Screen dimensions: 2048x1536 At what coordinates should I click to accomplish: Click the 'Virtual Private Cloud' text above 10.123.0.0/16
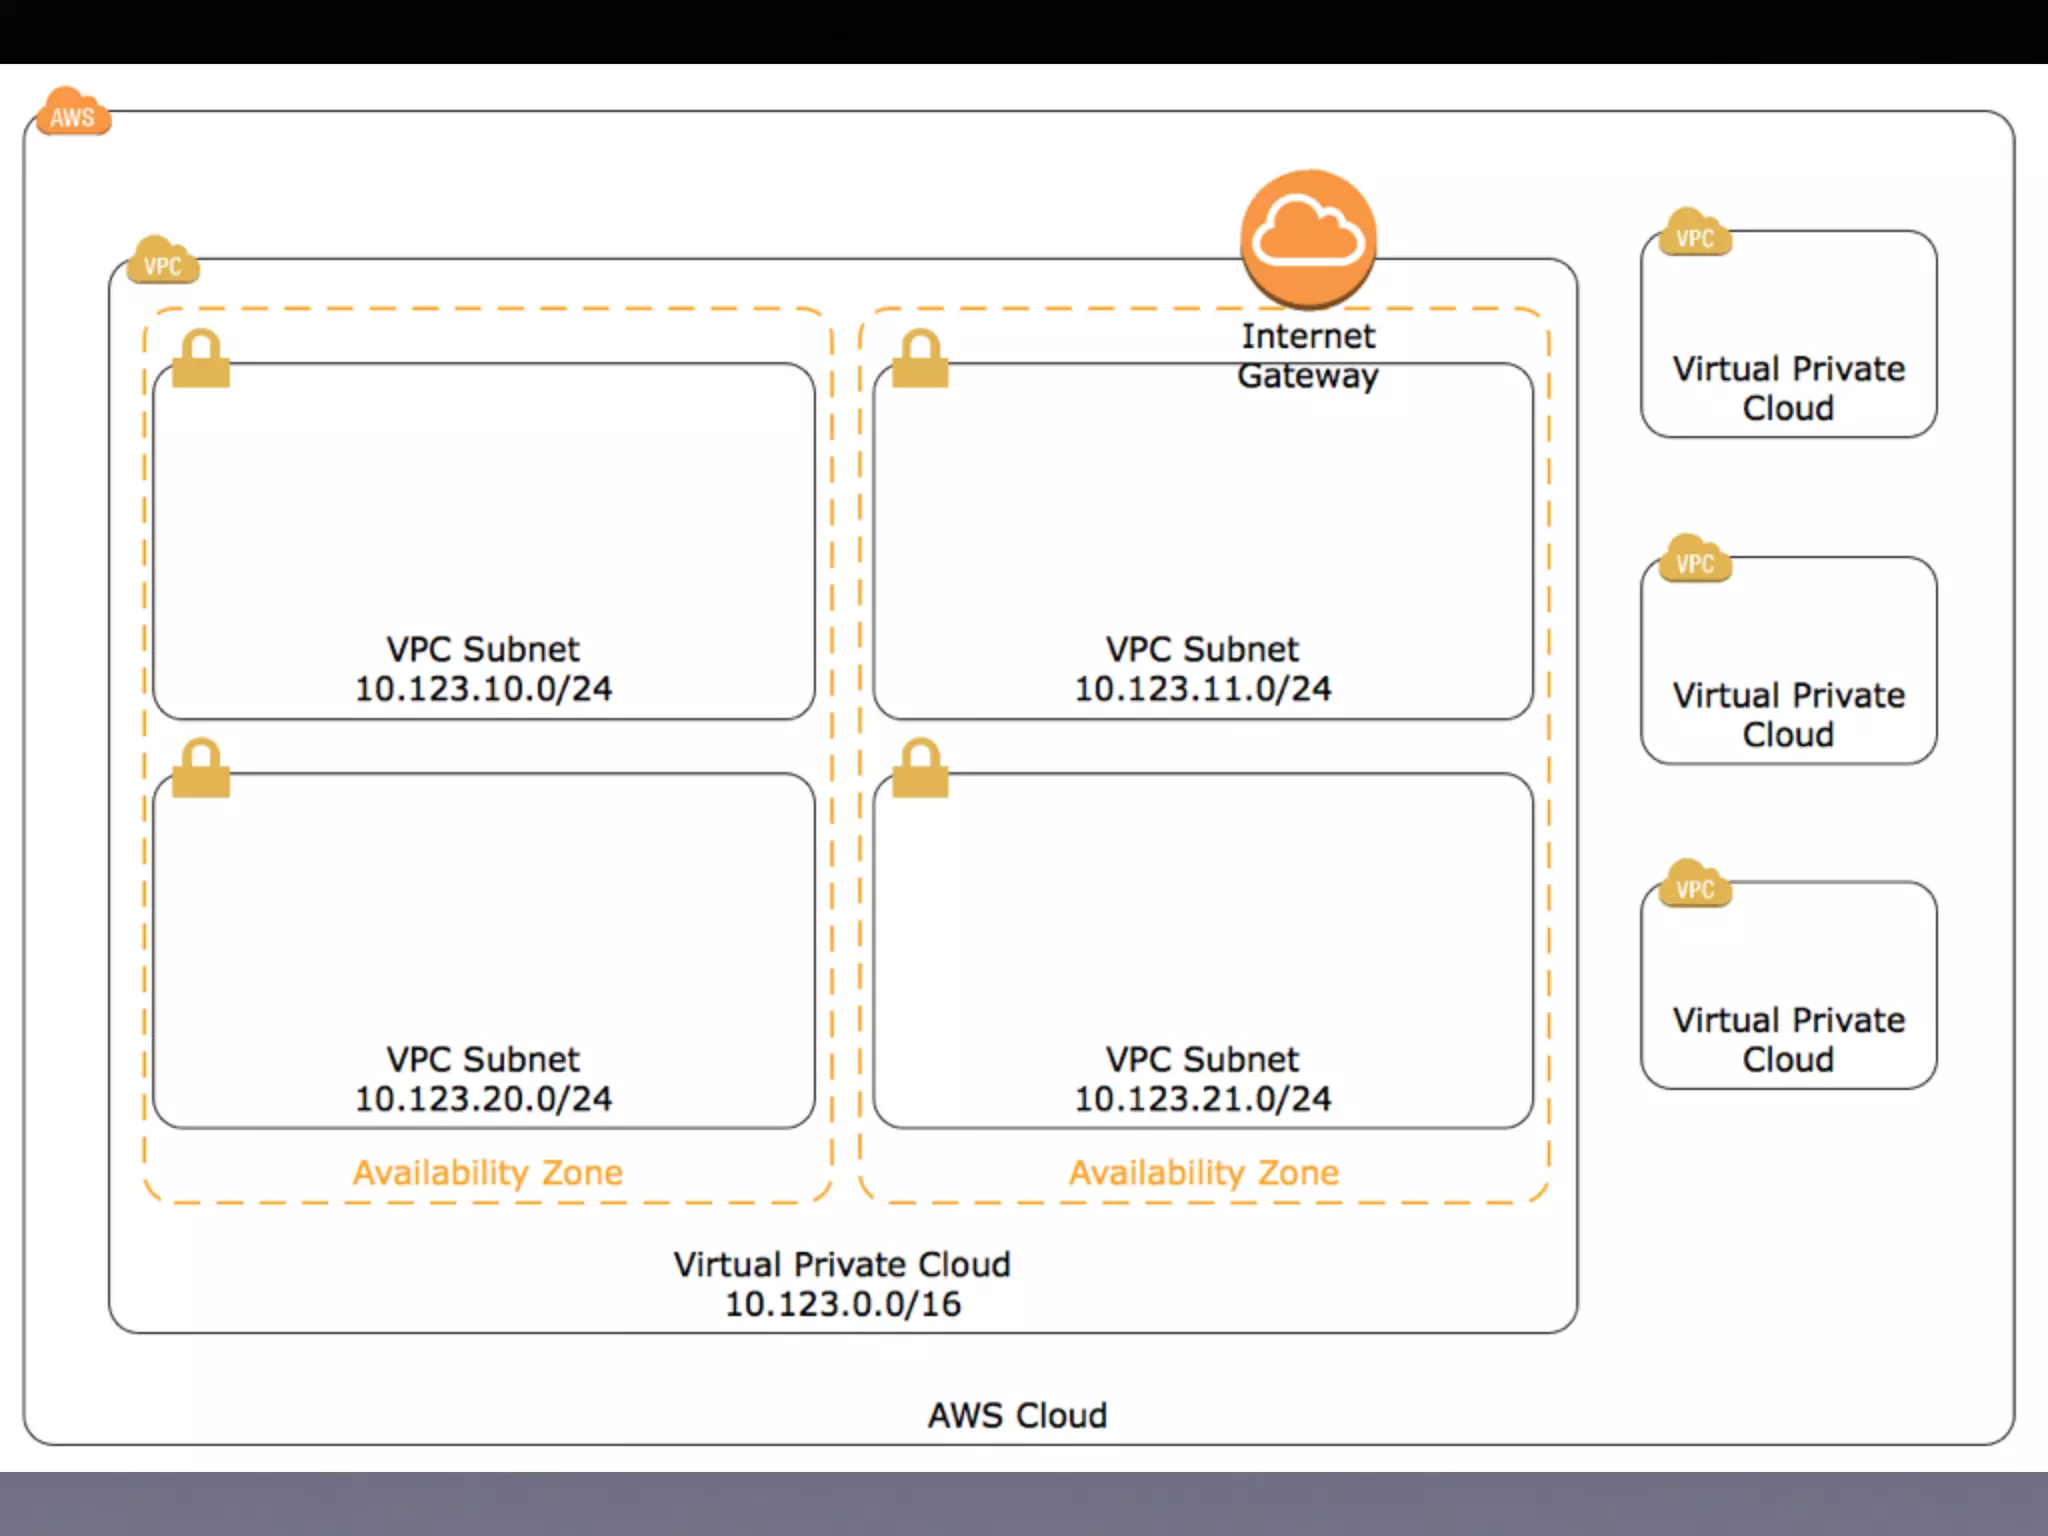(842, 1264)
